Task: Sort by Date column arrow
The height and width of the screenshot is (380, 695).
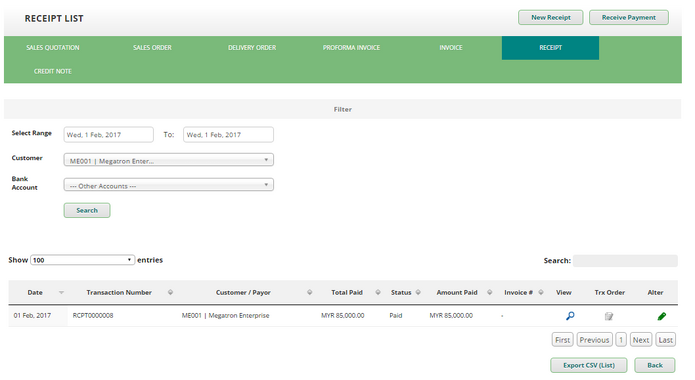Action: pyautogui.click(x=62, y=292)
